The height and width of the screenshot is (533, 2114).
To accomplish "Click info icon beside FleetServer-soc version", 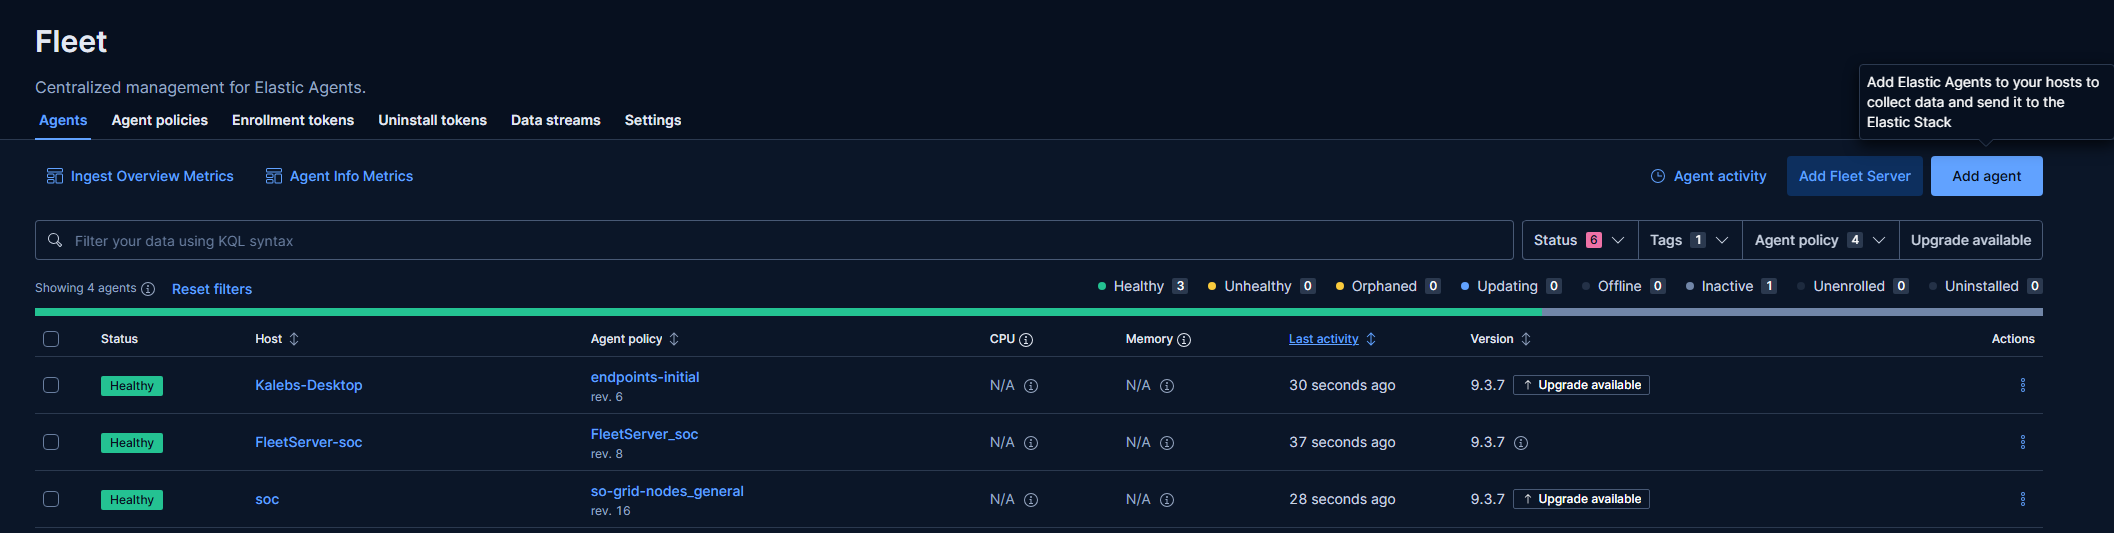I will (1521, 443).
